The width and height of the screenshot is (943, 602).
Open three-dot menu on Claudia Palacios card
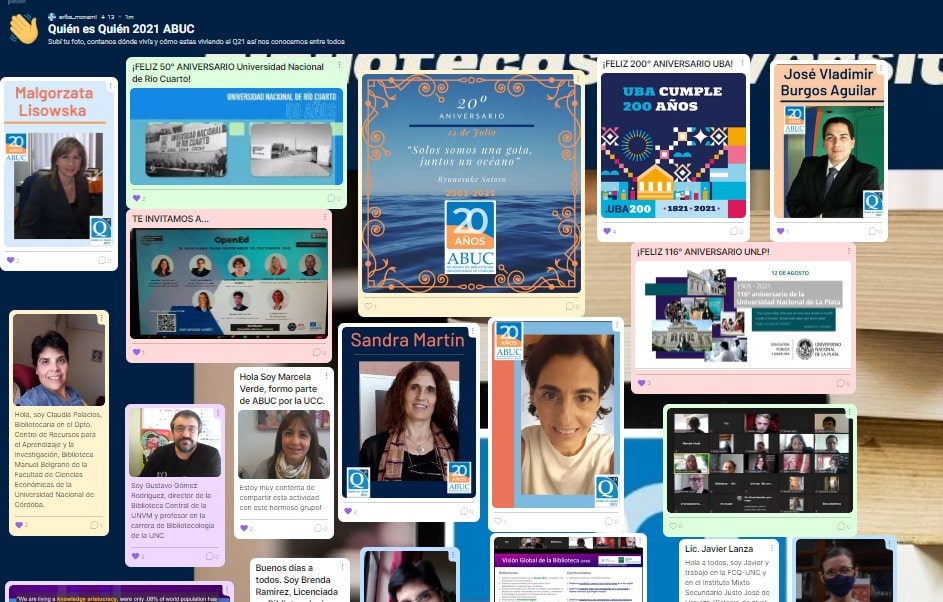(x=102, y=318)
